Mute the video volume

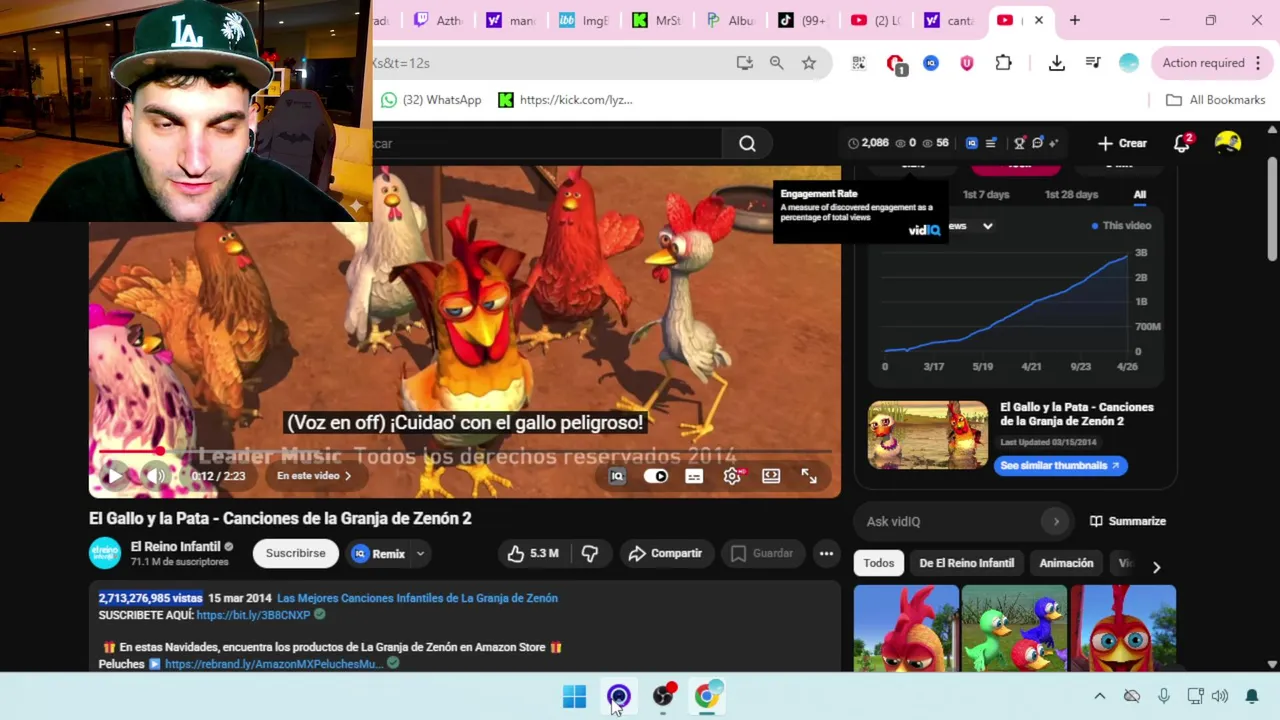point(156,476)
